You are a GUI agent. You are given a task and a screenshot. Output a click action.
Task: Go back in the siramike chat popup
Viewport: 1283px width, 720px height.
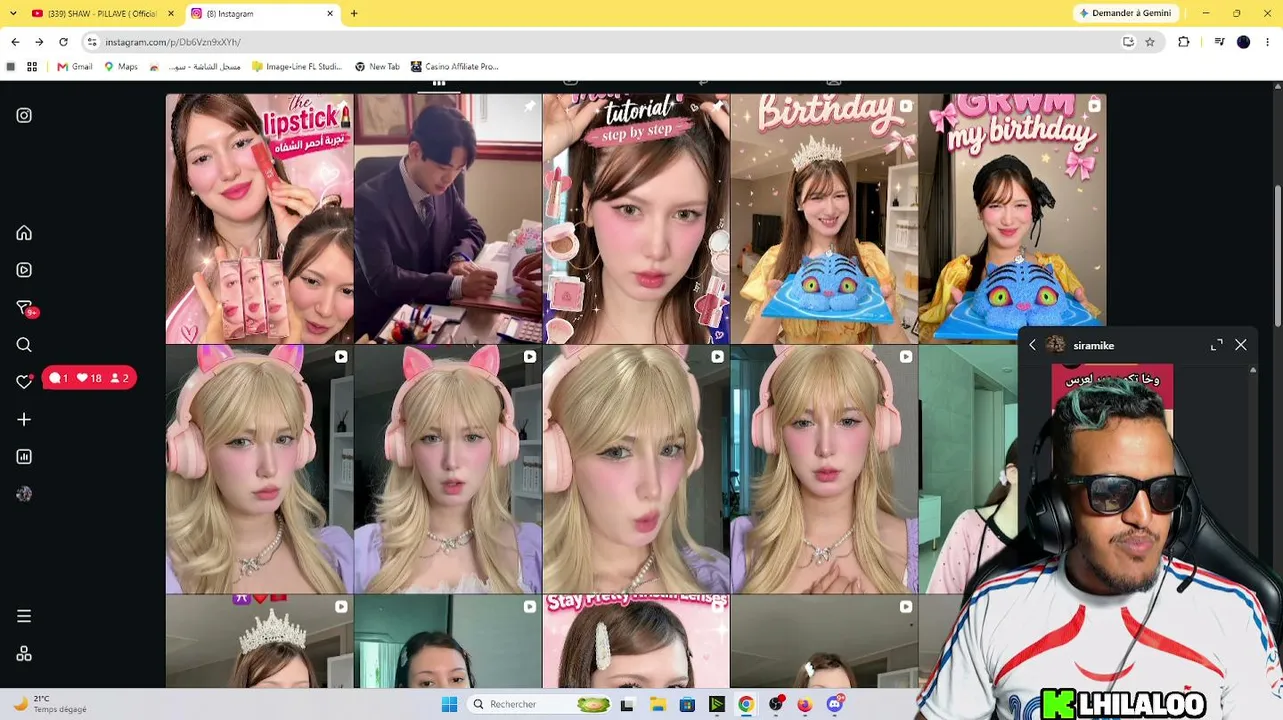[1033, 345]
